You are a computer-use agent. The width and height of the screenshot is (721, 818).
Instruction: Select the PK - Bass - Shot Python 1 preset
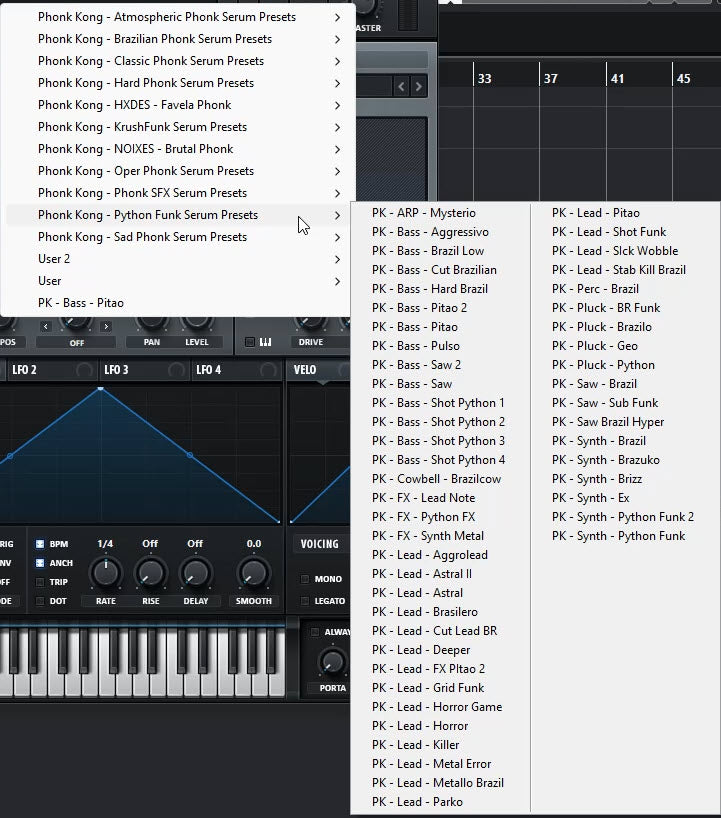click(x=438, y=403)
